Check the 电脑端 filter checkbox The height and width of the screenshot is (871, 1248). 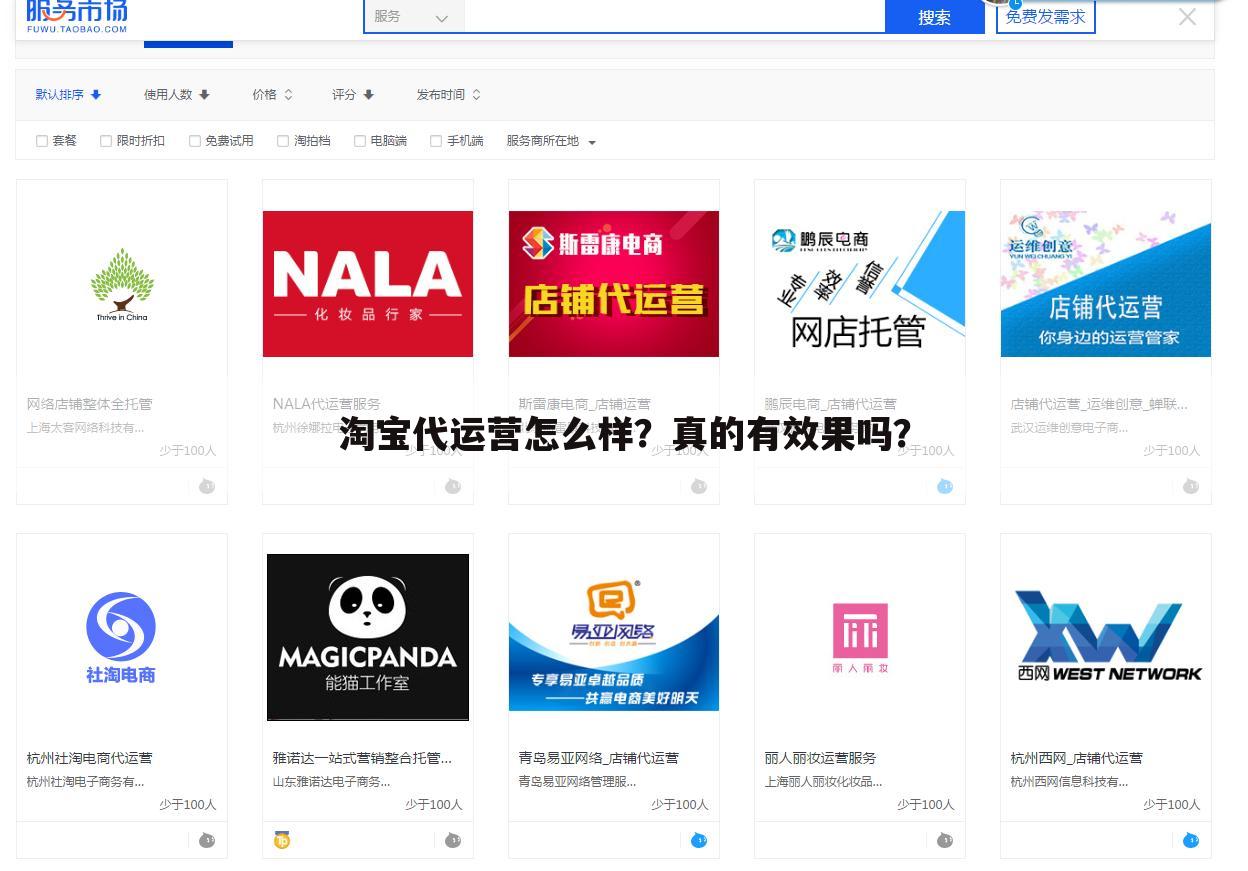(360, 141)
